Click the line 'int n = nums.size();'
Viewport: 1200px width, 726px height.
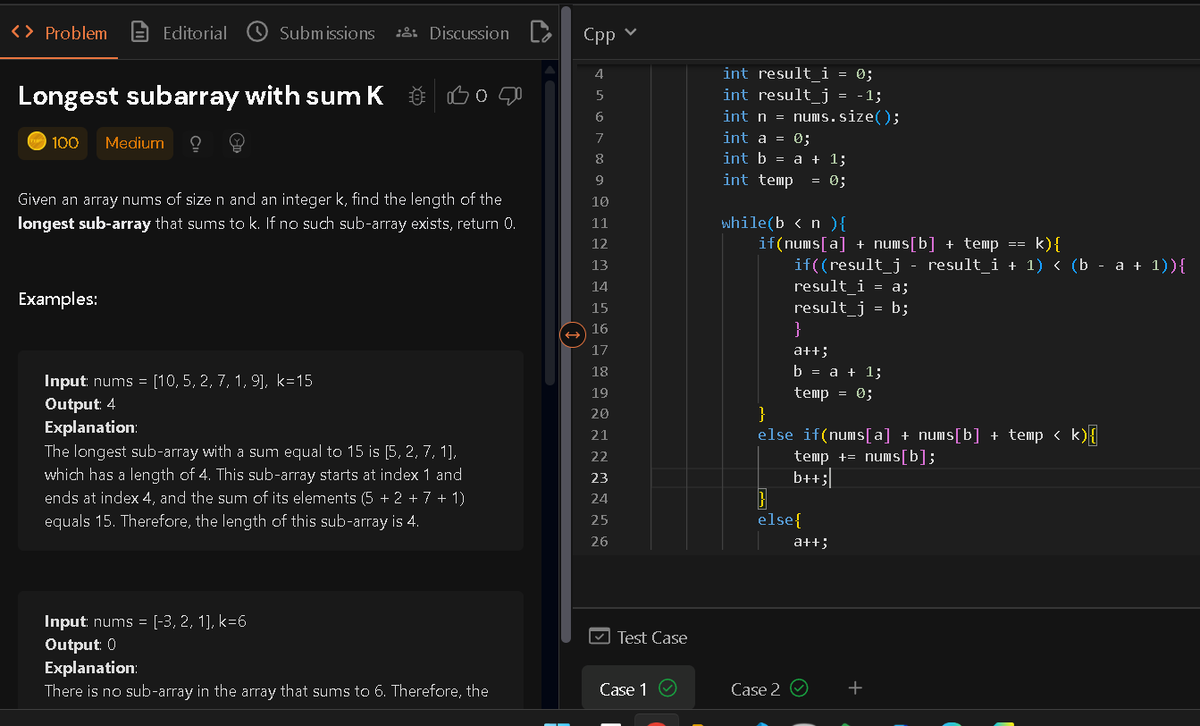(811, 116)
